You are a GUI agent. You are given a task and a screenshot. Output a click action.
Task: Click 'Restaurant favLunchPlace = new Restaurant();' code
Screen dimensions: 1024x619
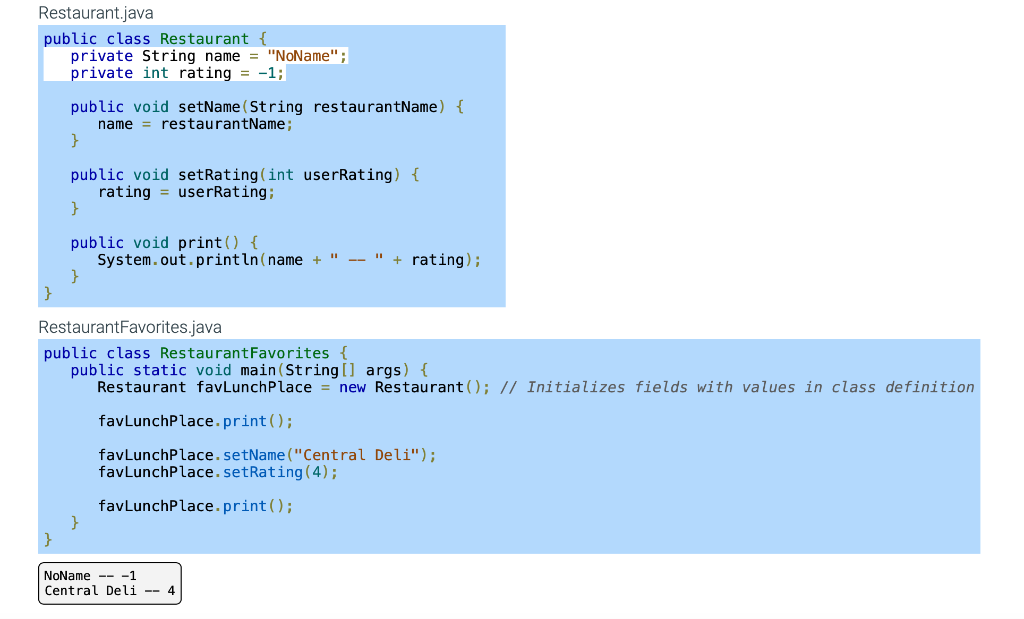(293, 387)
